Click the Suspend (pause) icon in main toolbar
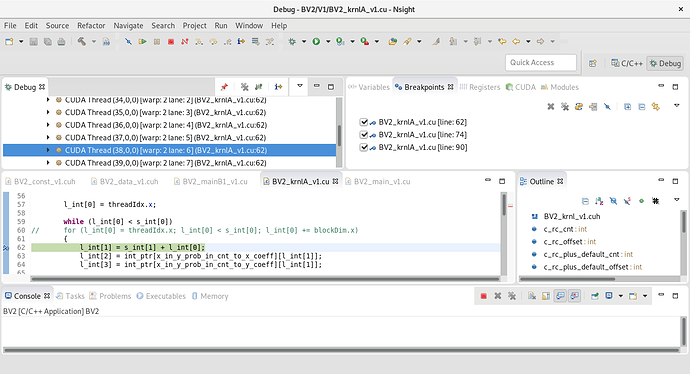The image size is (690, 374). tap(157, 41)
